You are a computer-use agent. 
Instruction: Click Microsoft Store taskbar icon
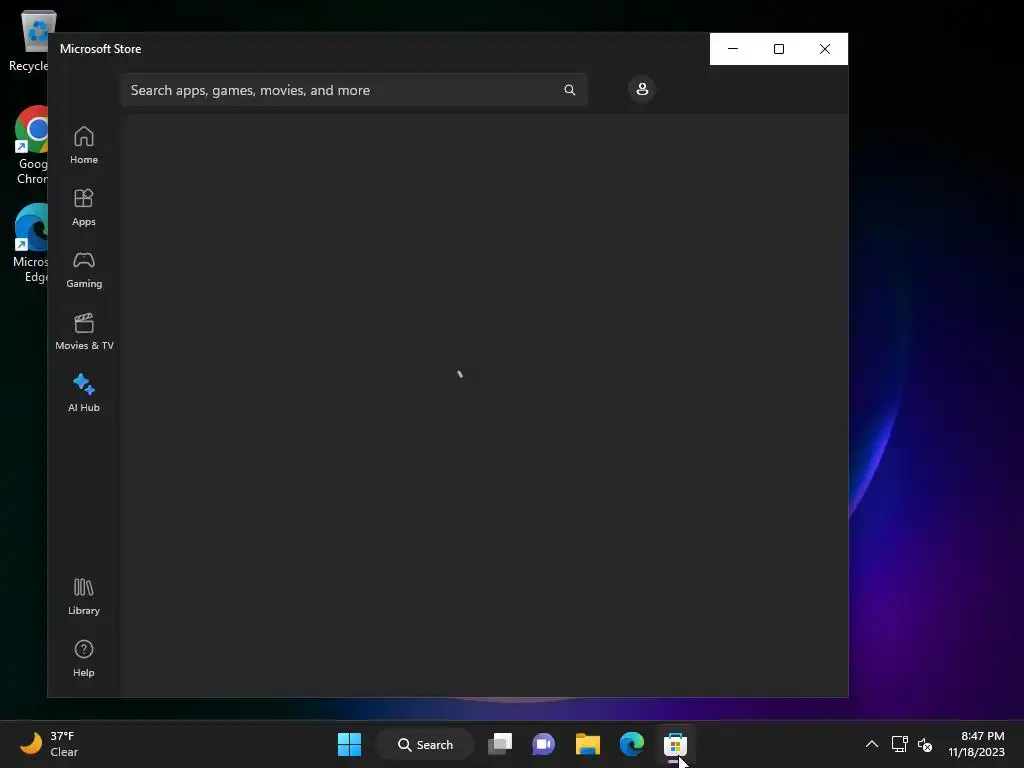tap(675, 744)
